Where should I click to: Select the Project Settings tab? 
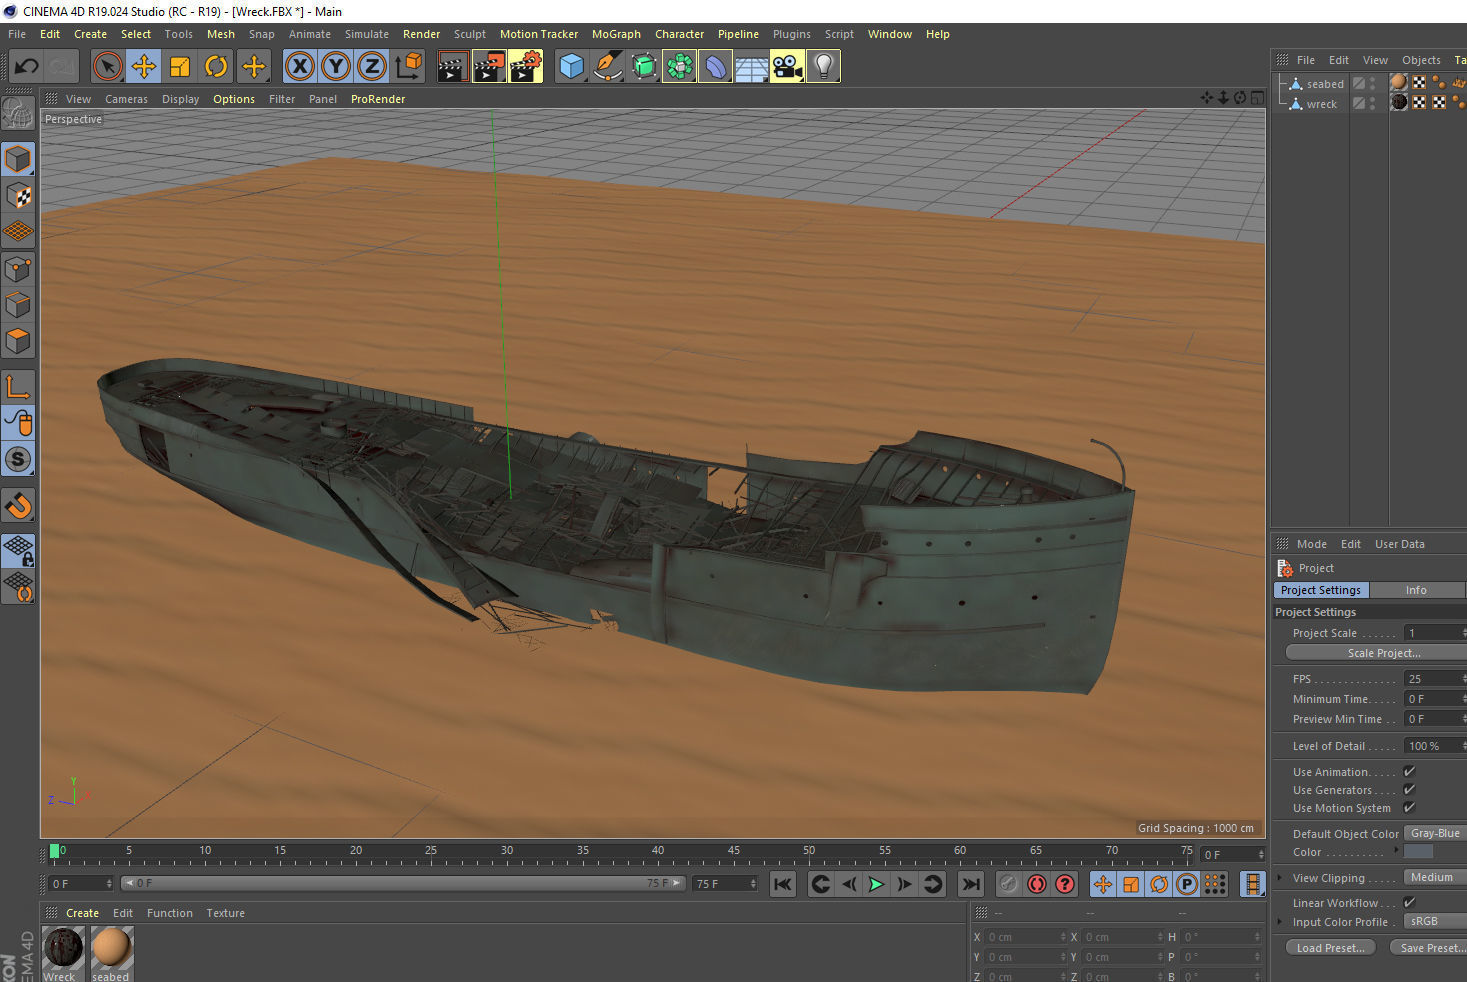click(1321, 590)
